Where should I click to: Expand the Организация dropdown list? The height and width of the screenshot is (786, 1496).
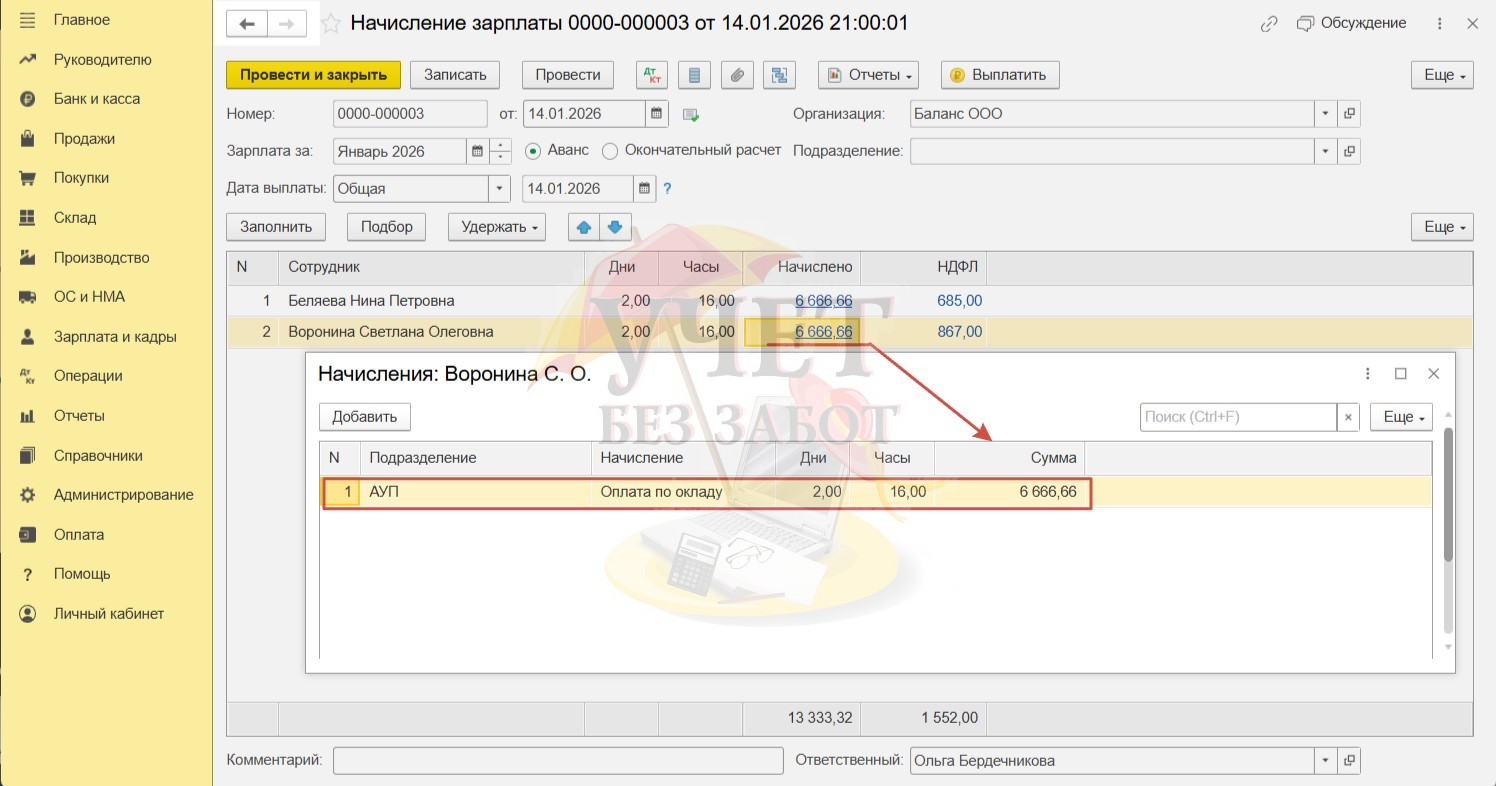point(1326,113)
